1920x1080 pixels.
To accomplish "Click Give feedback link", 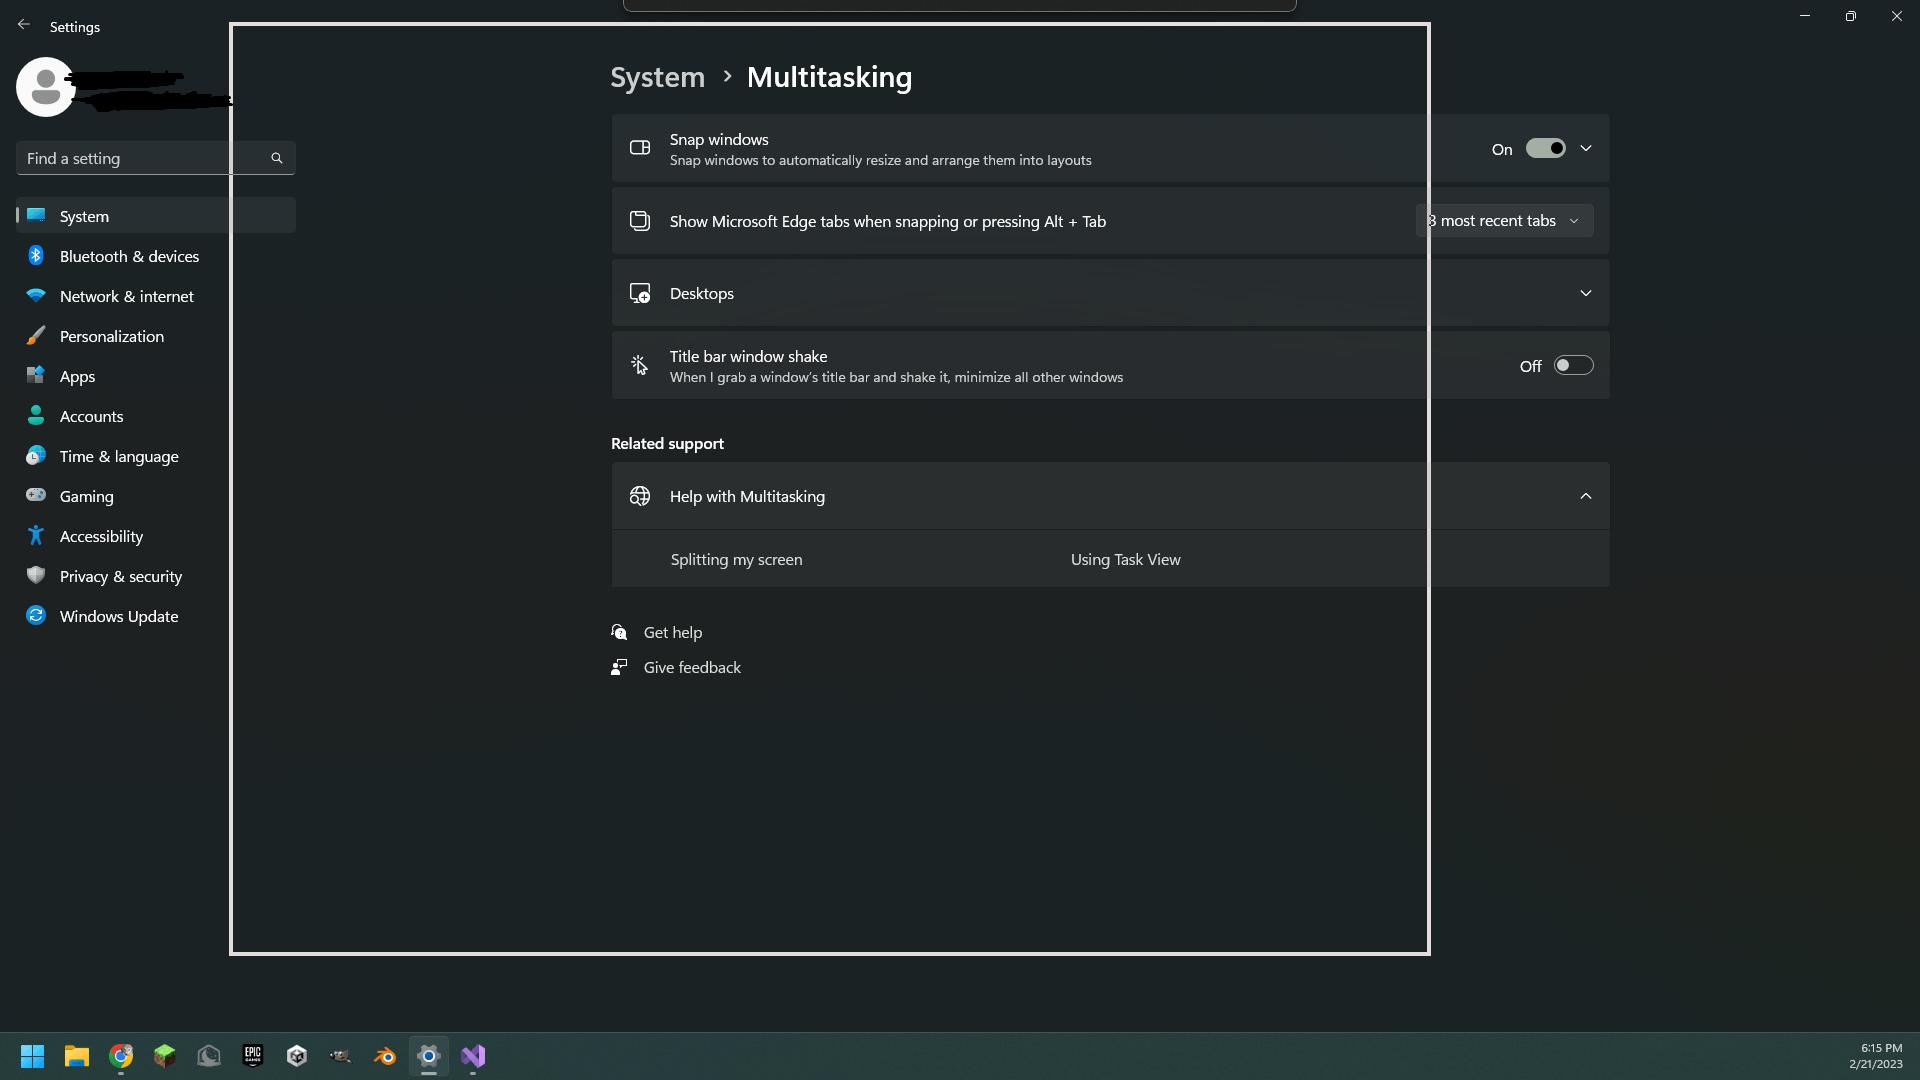I will [692, 668].
